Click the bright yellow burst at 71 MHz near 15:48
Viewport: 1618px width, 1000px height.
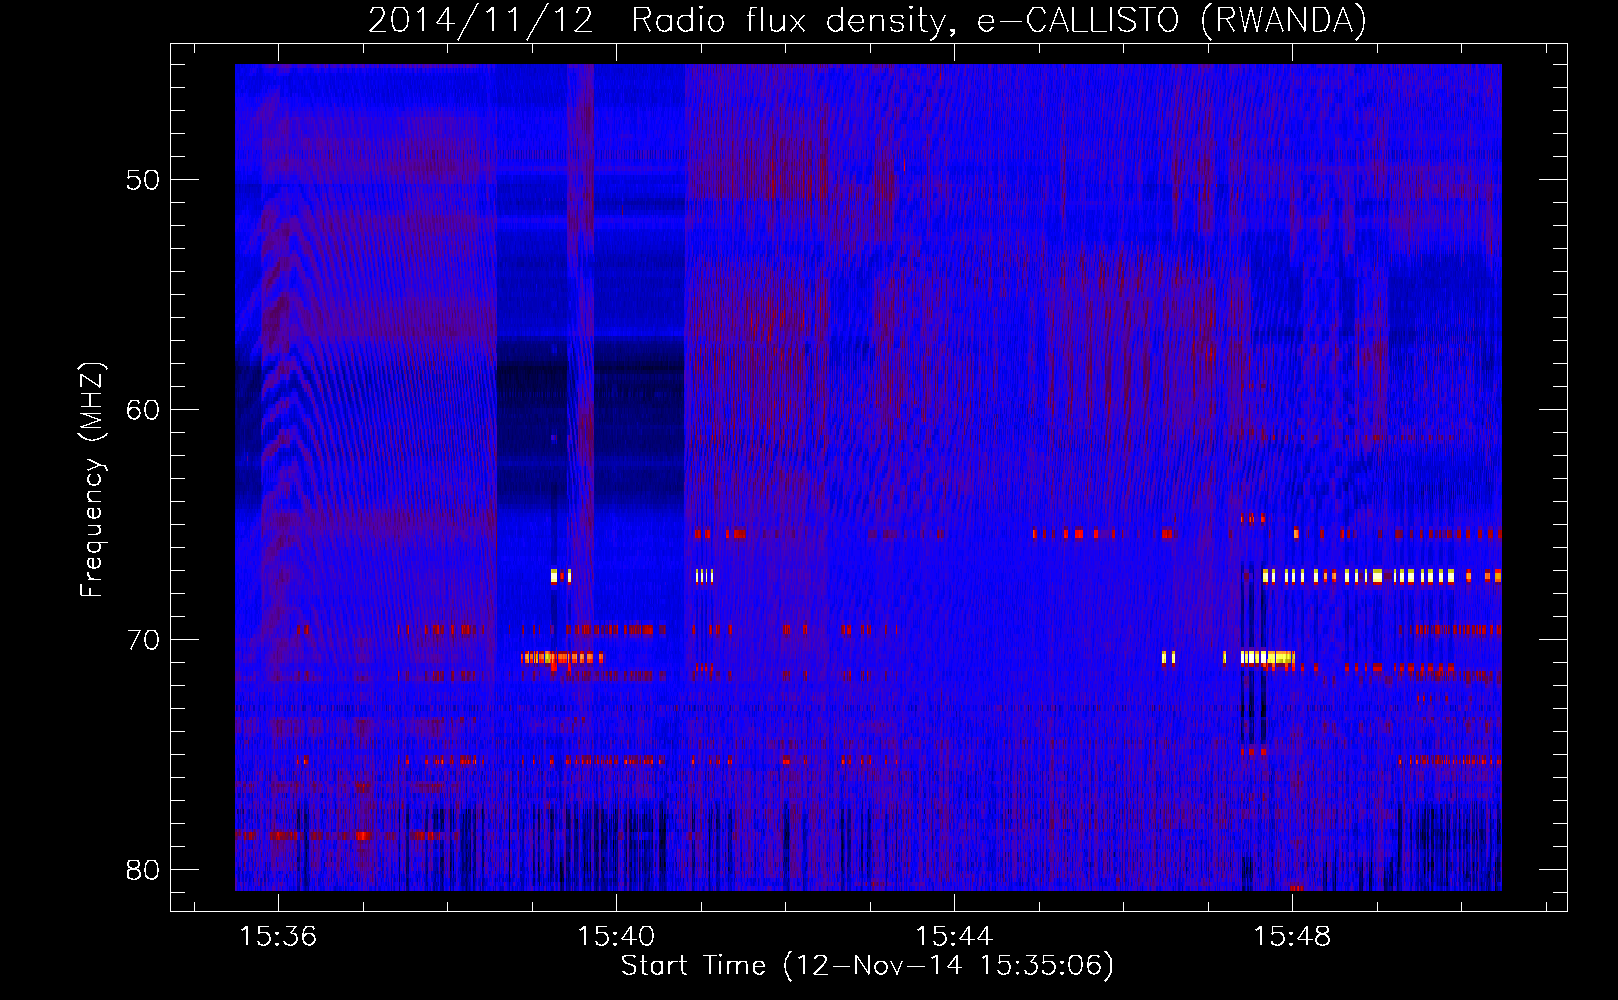point(1268,657)
